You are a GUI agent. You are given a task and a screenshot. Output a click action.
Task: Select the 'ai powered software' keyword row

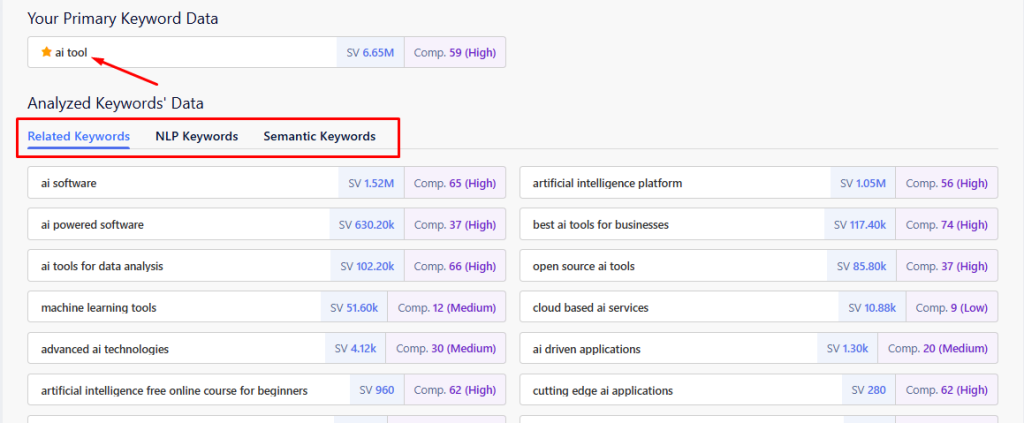(92, 225)
